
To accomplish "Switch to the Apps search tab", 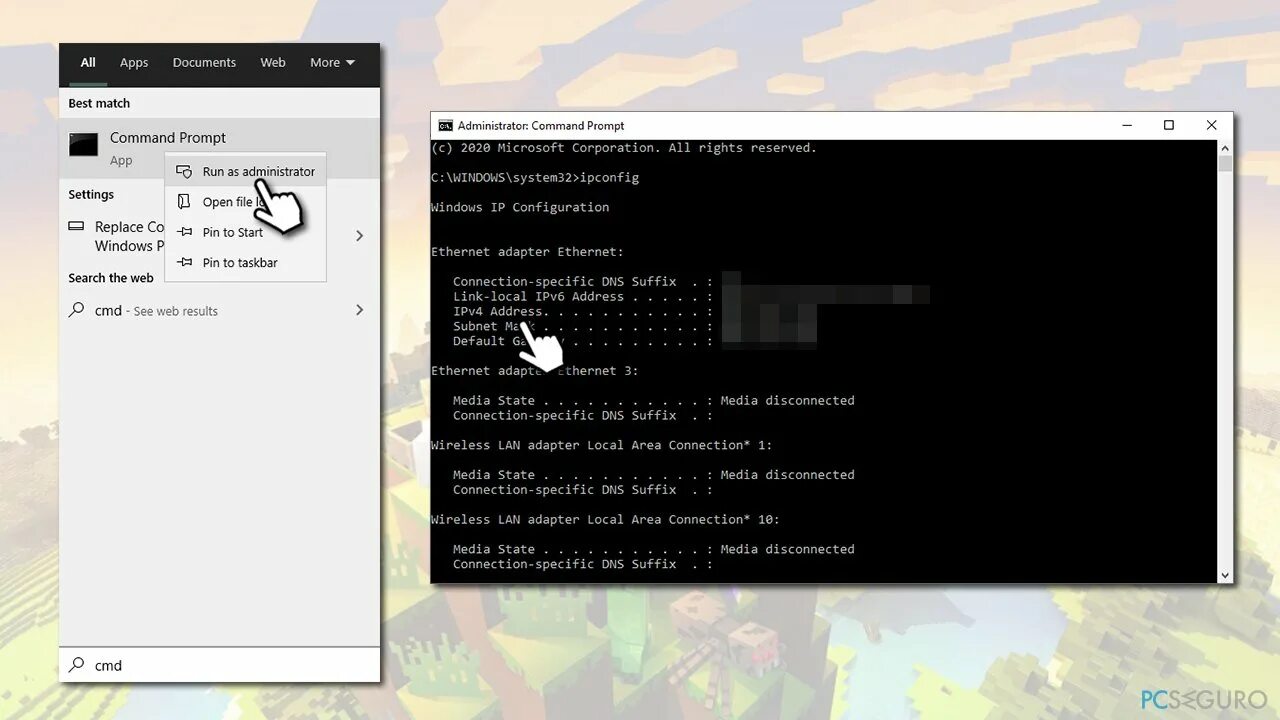I will 134,62.
